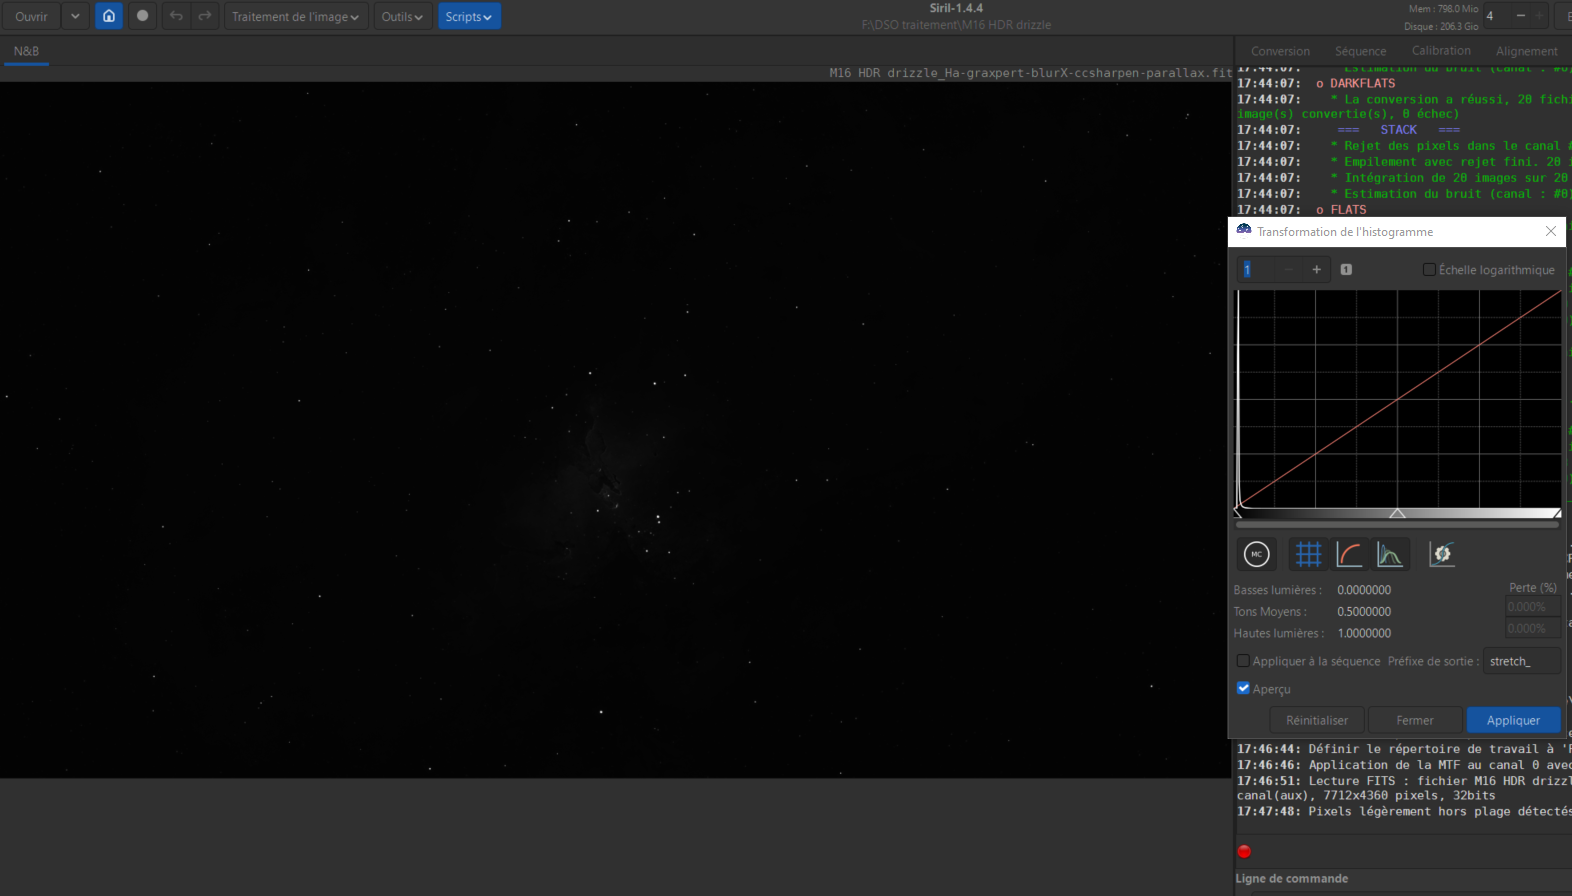Click the 'o FLATS' log line
Image resolution: width=1572 pixels, height=896 pixels.
click(1341, 210)
